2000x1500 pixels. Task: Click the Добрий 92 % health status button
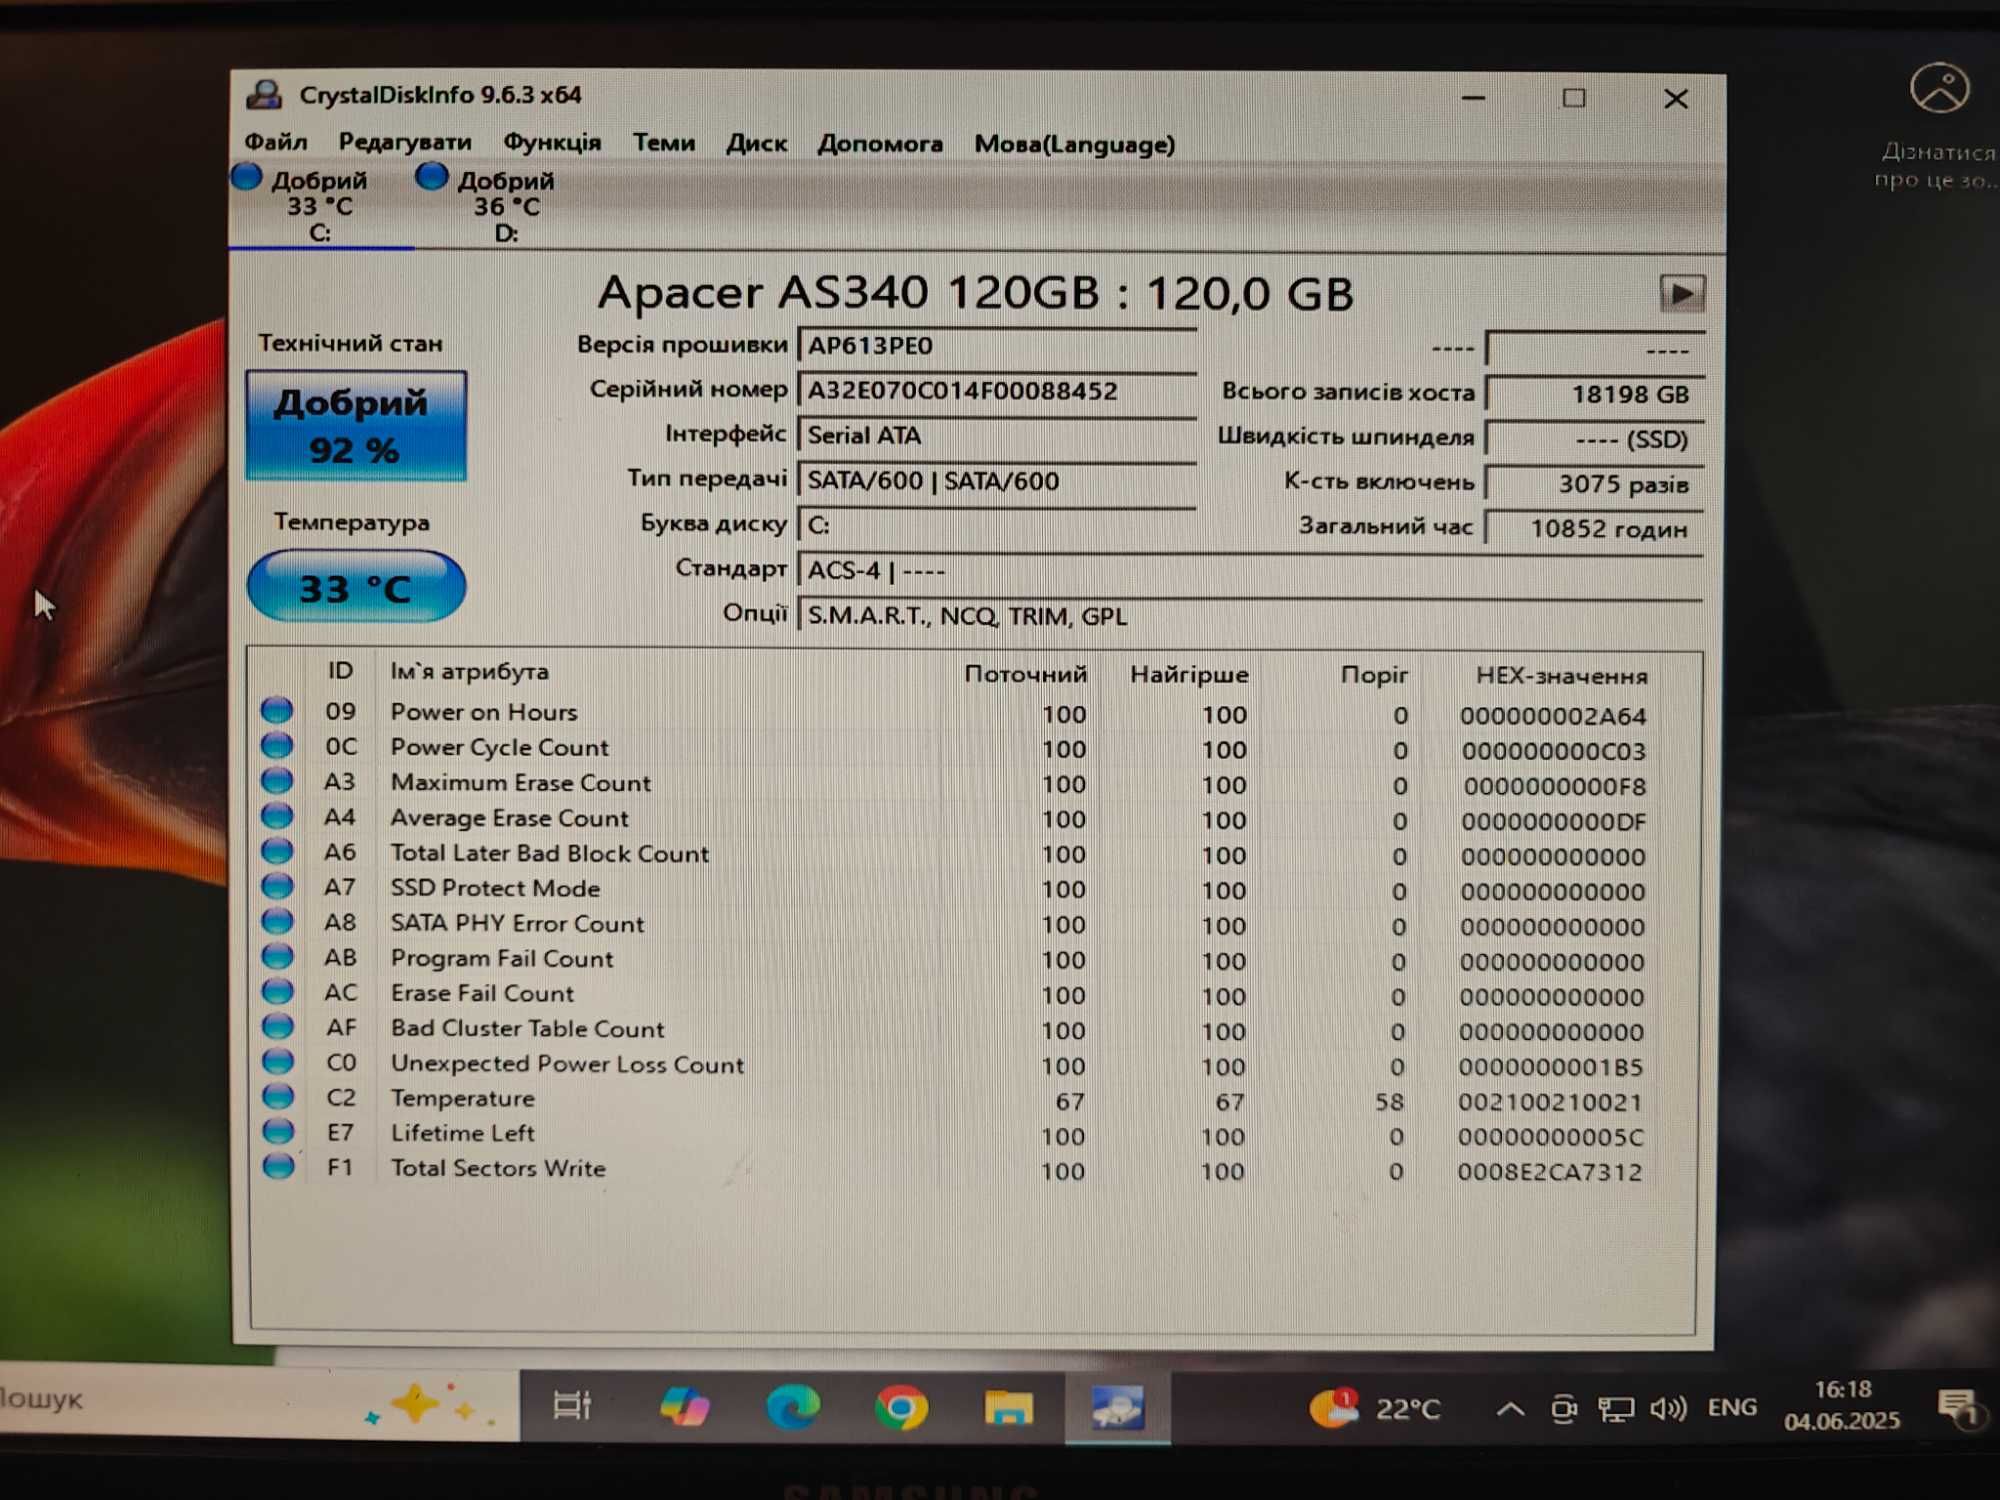click(356, 426)
